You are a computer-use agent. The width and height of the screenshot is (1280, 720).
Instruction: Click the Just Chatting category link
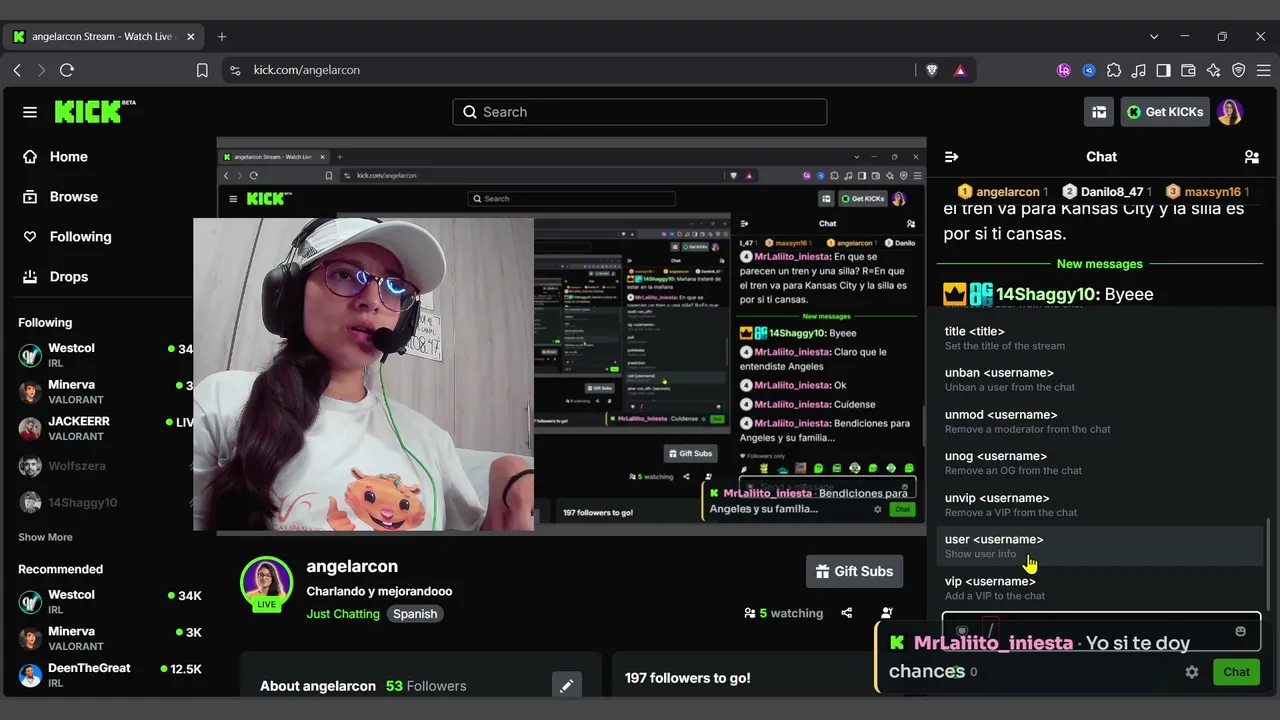[x=343, y=614]
